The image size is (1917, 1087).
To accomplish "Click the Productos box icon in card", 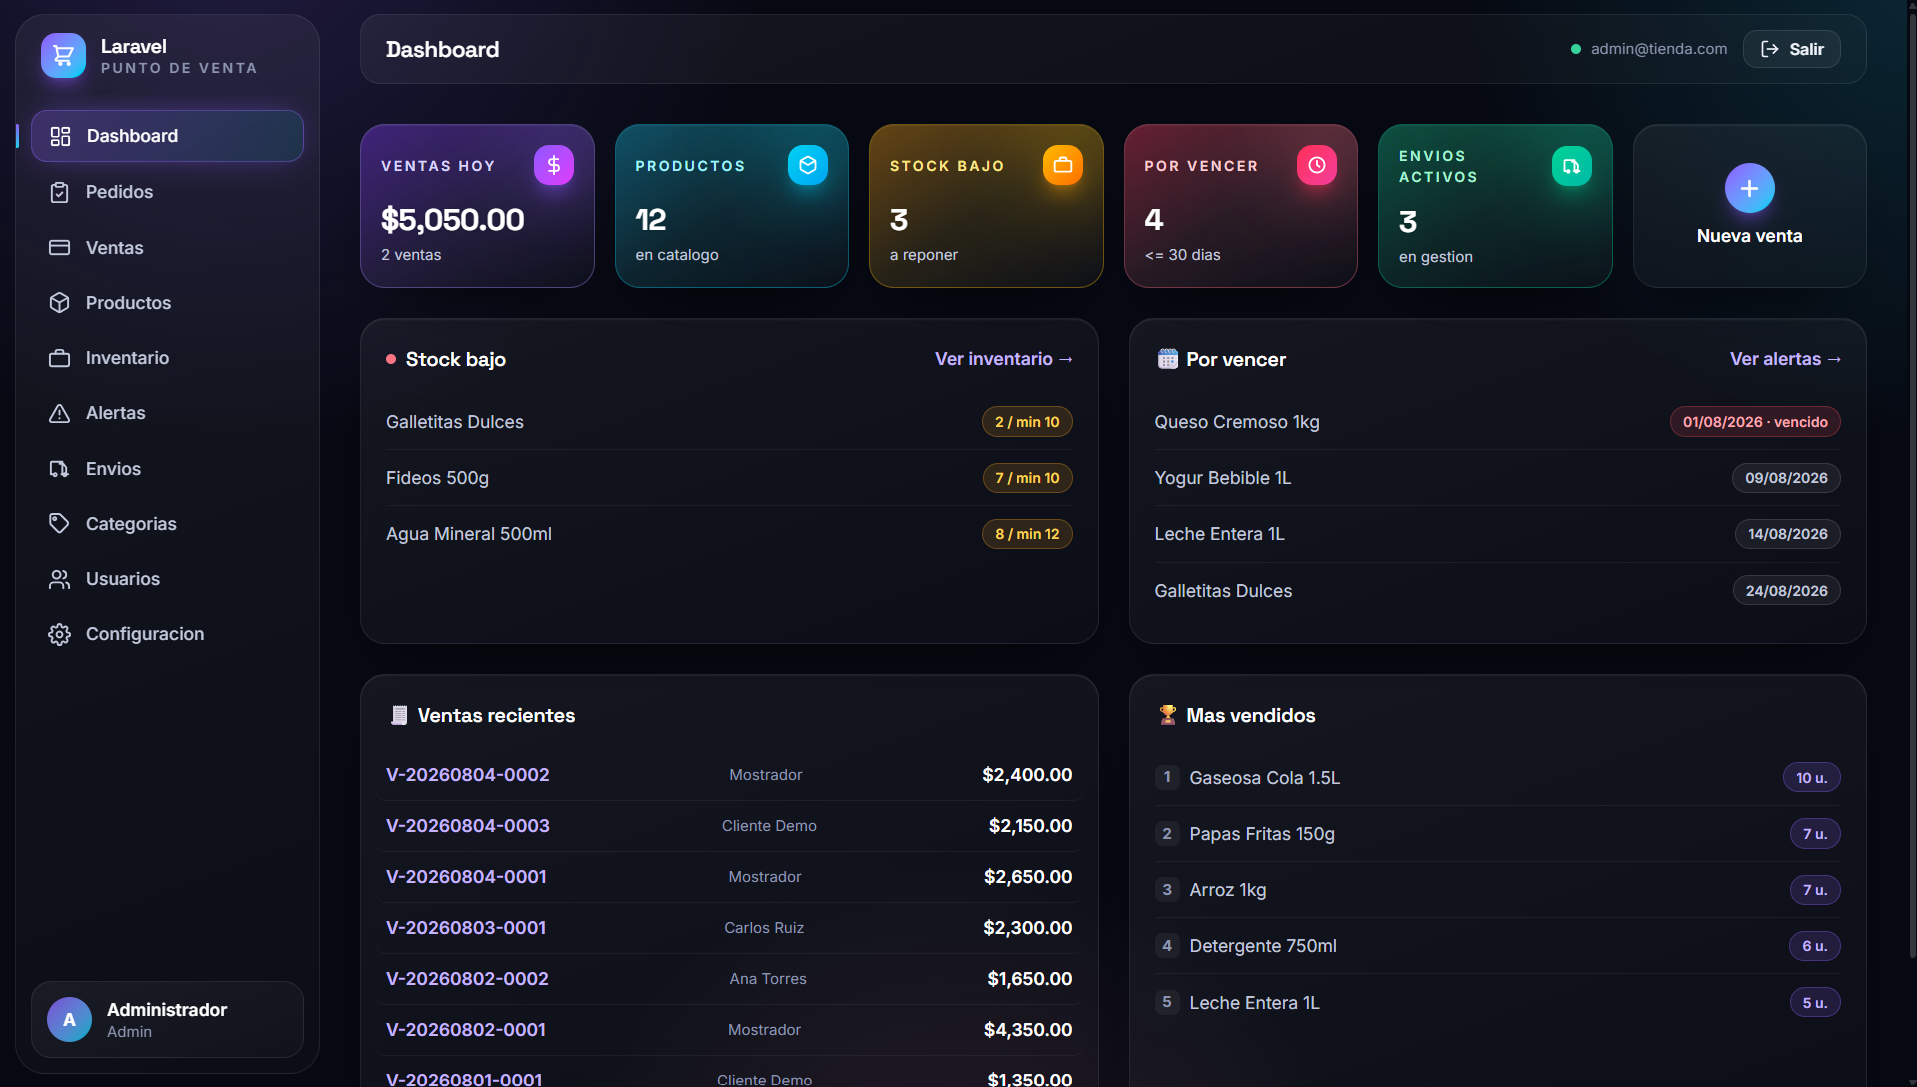I will click(x=808, y=165).
